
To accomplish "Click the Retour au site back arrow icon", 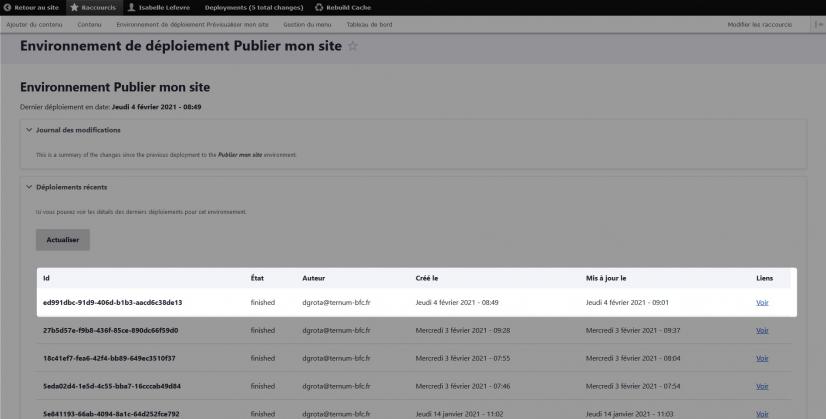I will click(8, 7).
